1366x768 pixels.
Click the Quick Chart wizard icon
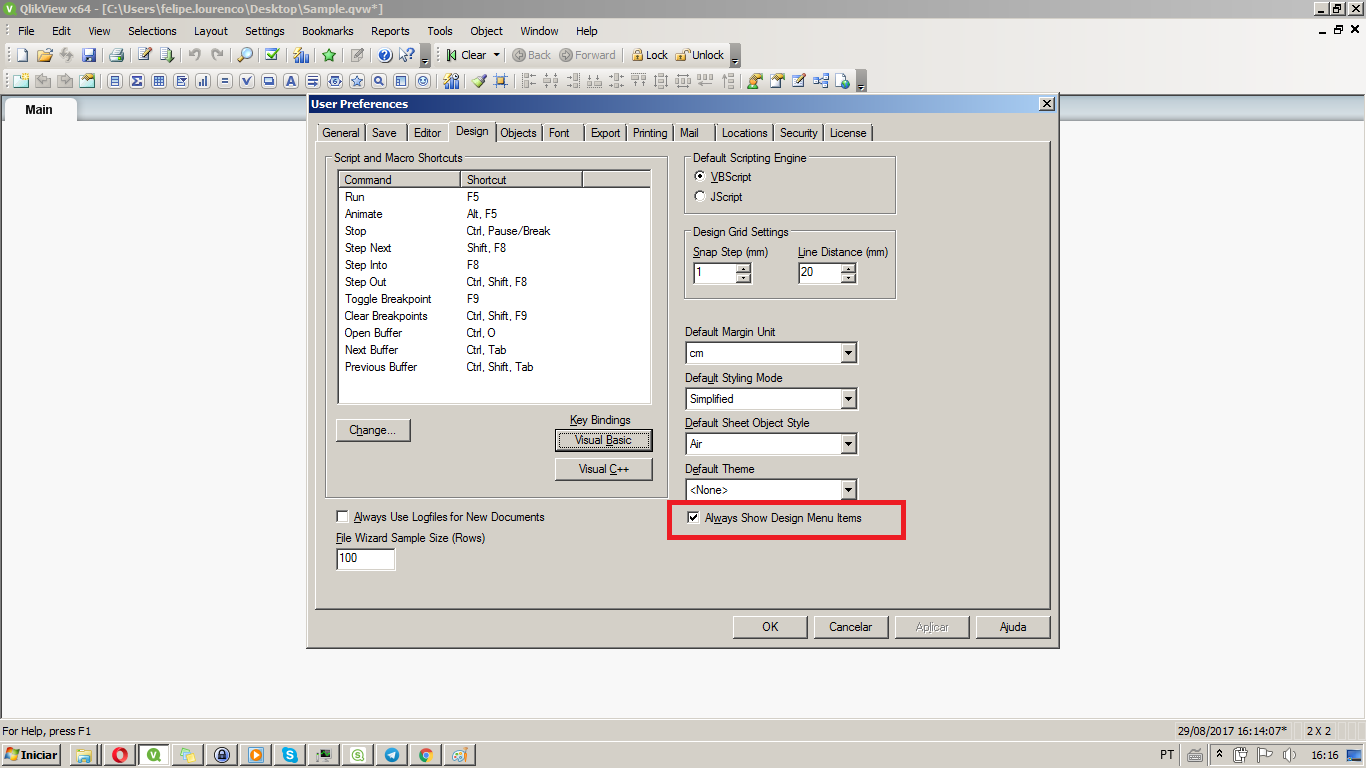(300, 55)
